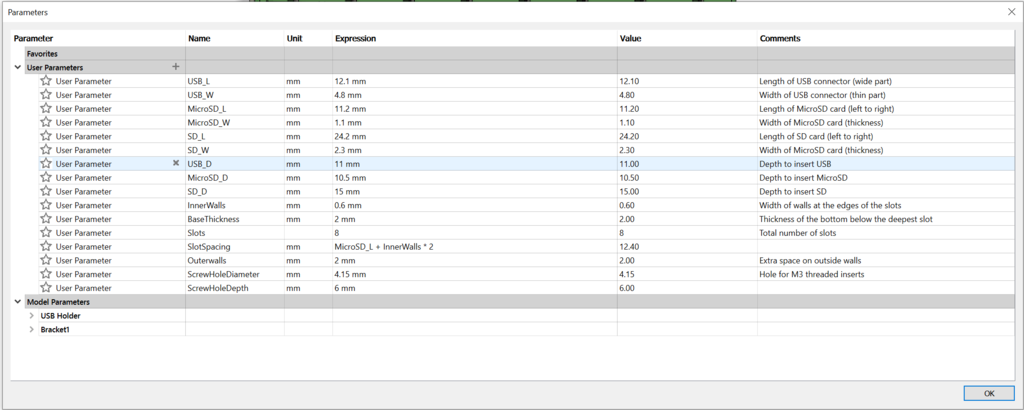Edit the '11 mm' expression for USB_D
Screen dimensions: 1024x410
point(475,163)
